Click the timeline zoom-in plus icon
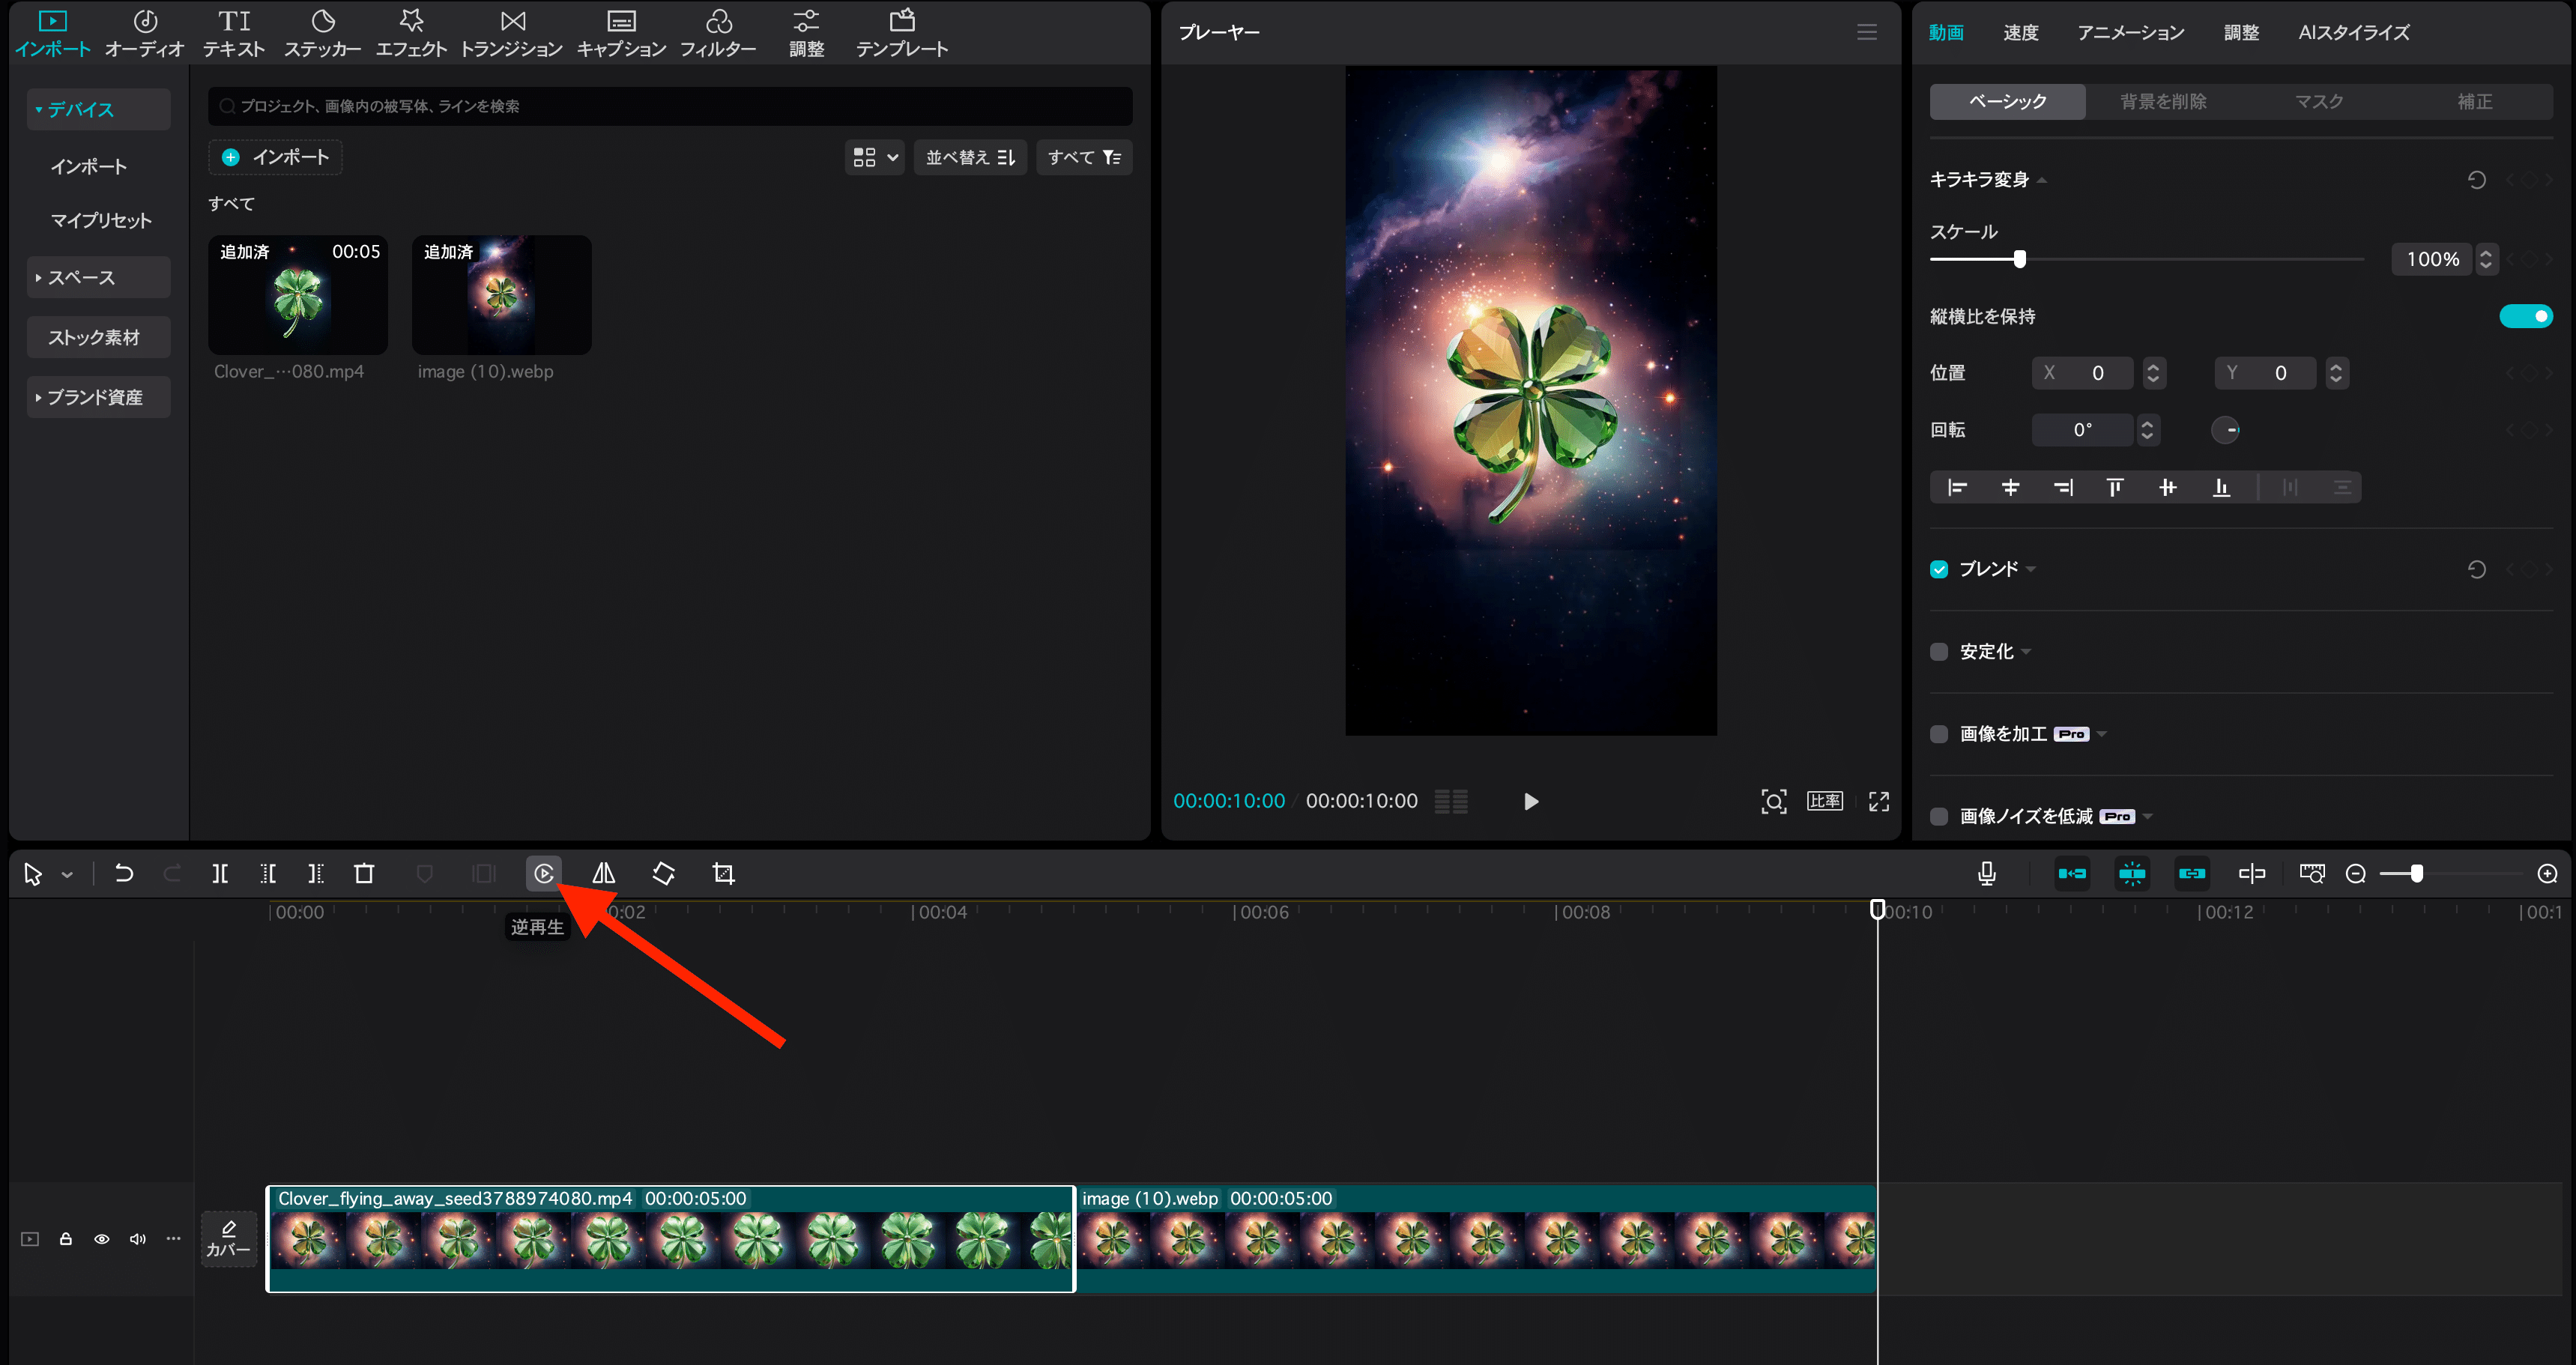 (2547, 874)
